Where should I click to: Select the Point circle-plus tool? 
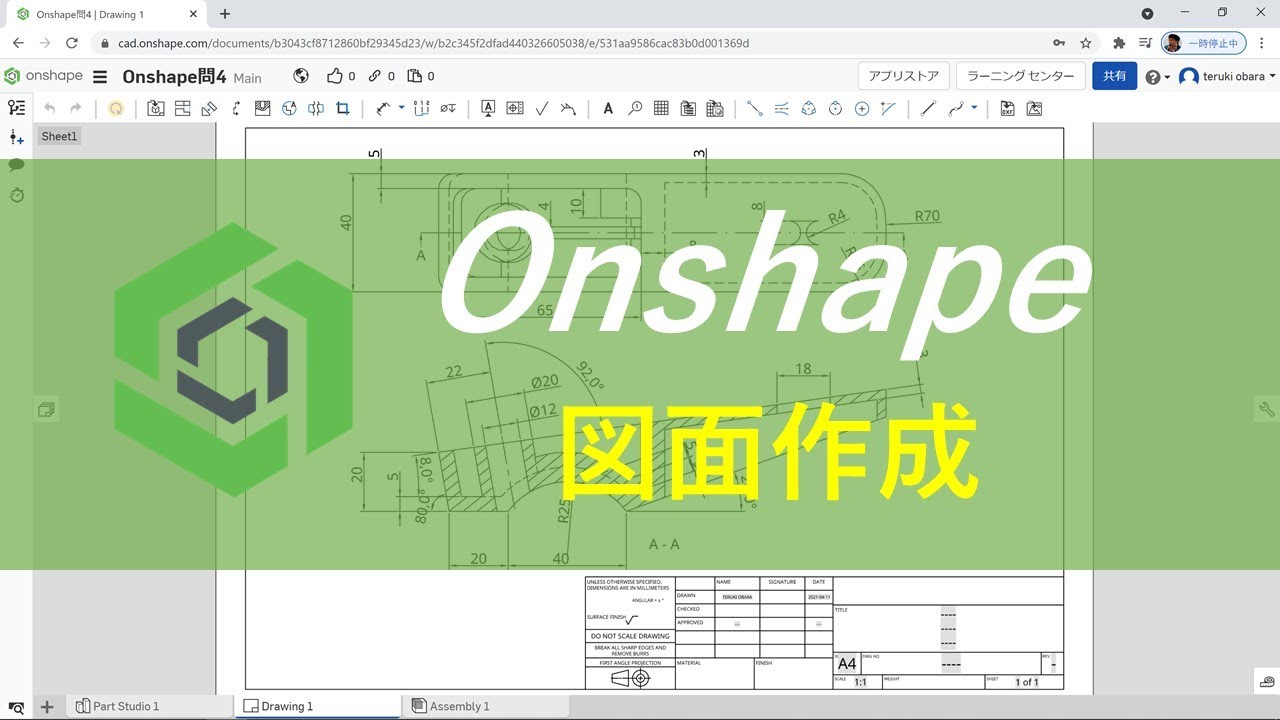[x=862, y=108]
